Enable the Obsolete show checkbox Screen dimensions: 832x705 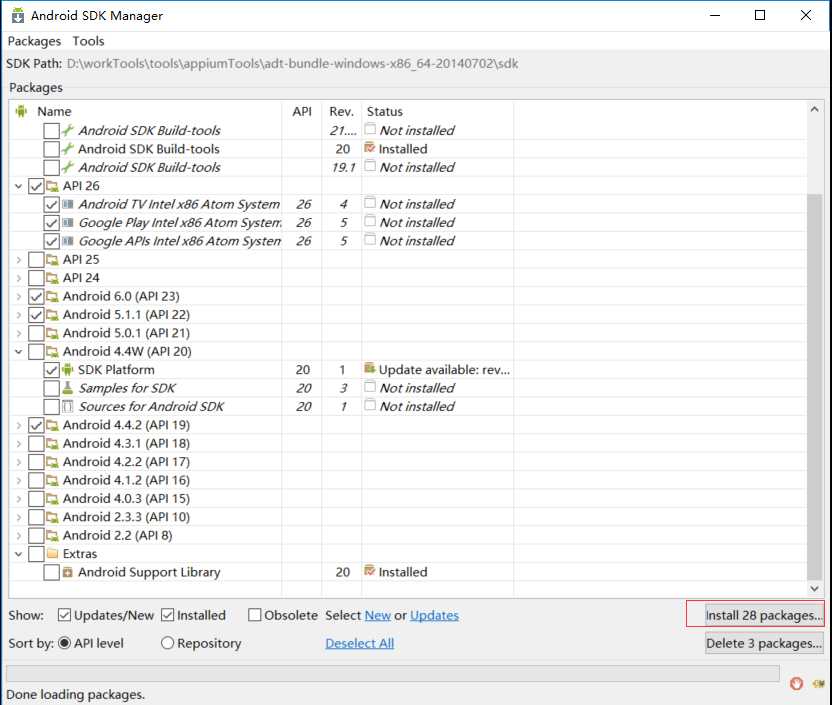255,615
